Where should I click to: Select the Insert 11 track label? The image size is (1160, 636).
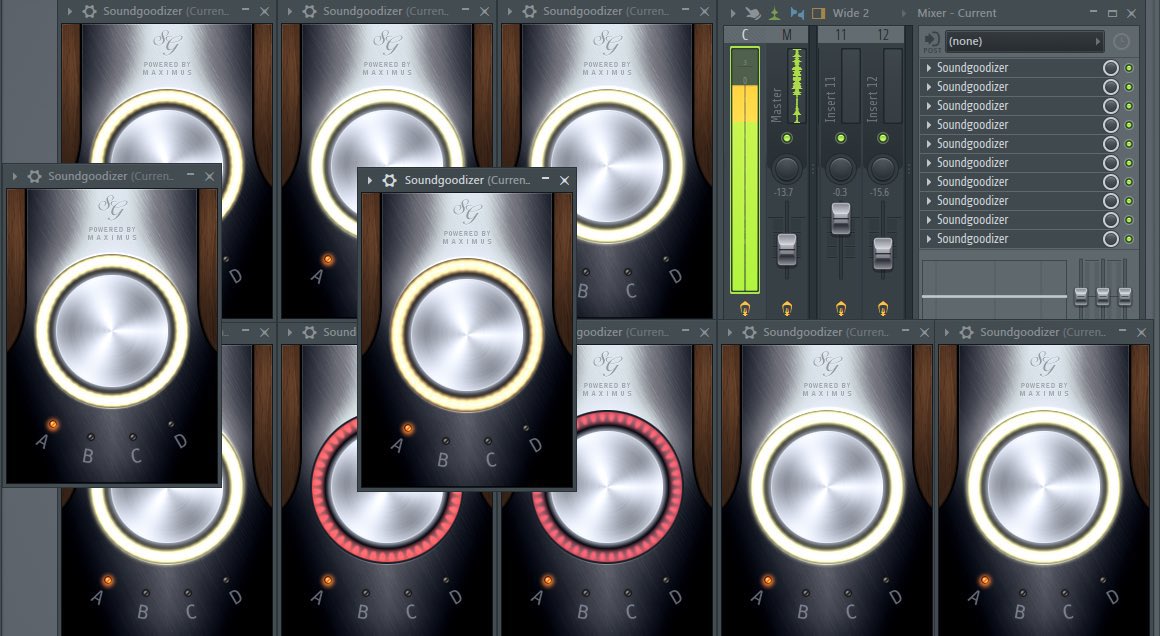[x=830, y=98]
